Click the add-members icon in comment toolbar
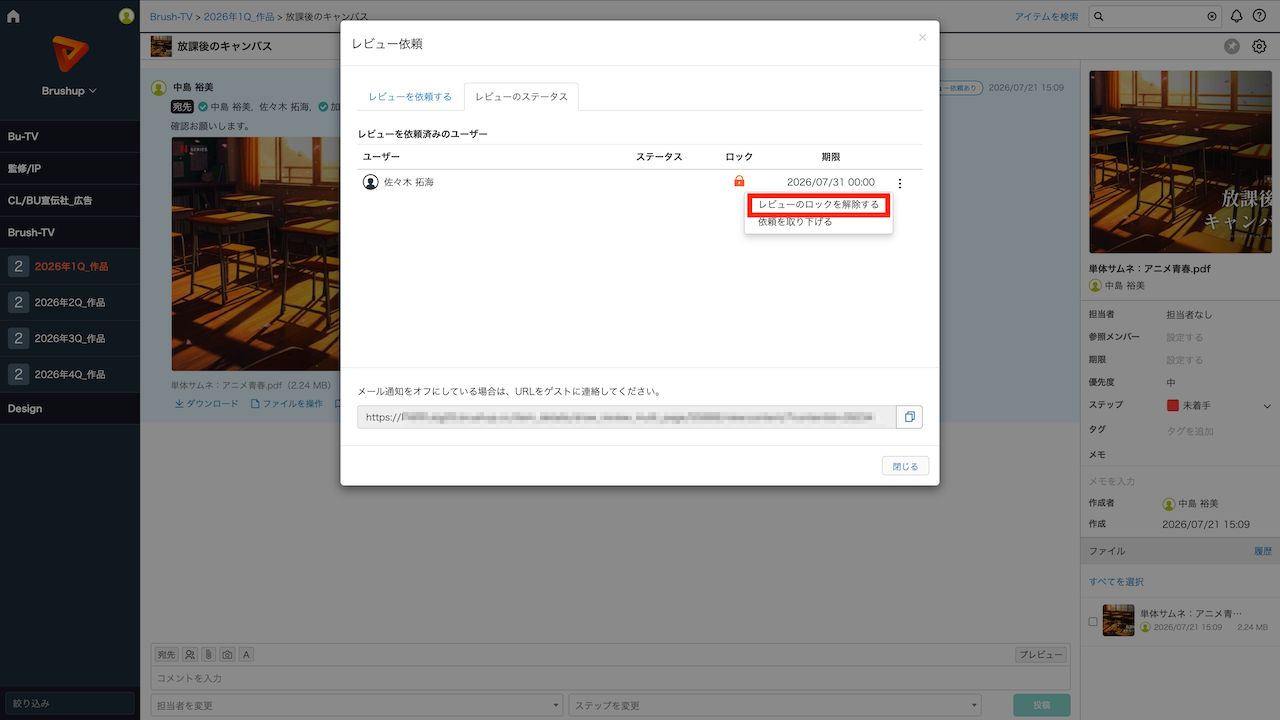The image size is (1280, 720). [190, 654]
